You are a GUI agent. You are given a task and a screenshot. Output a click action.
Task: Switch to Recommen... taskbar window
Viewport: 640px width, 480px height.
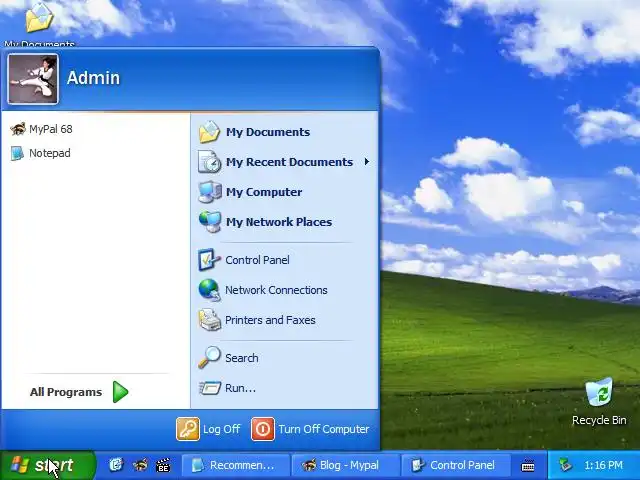click(x=235, y=465)
